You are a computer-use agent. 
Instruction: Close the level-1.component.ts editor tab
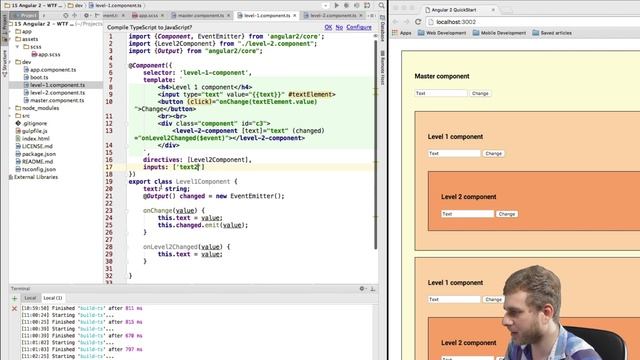click(295, 16)
